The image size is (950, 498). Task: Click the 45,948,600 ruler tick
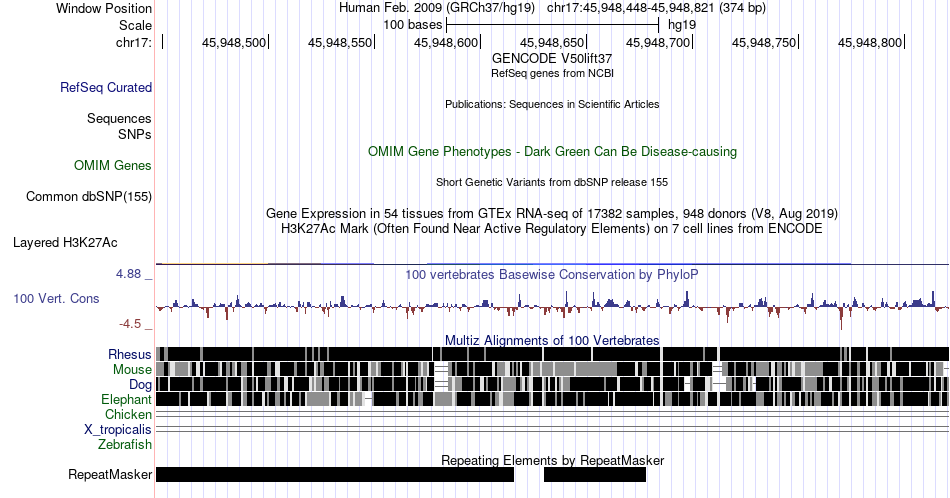(x=447, y=42)
